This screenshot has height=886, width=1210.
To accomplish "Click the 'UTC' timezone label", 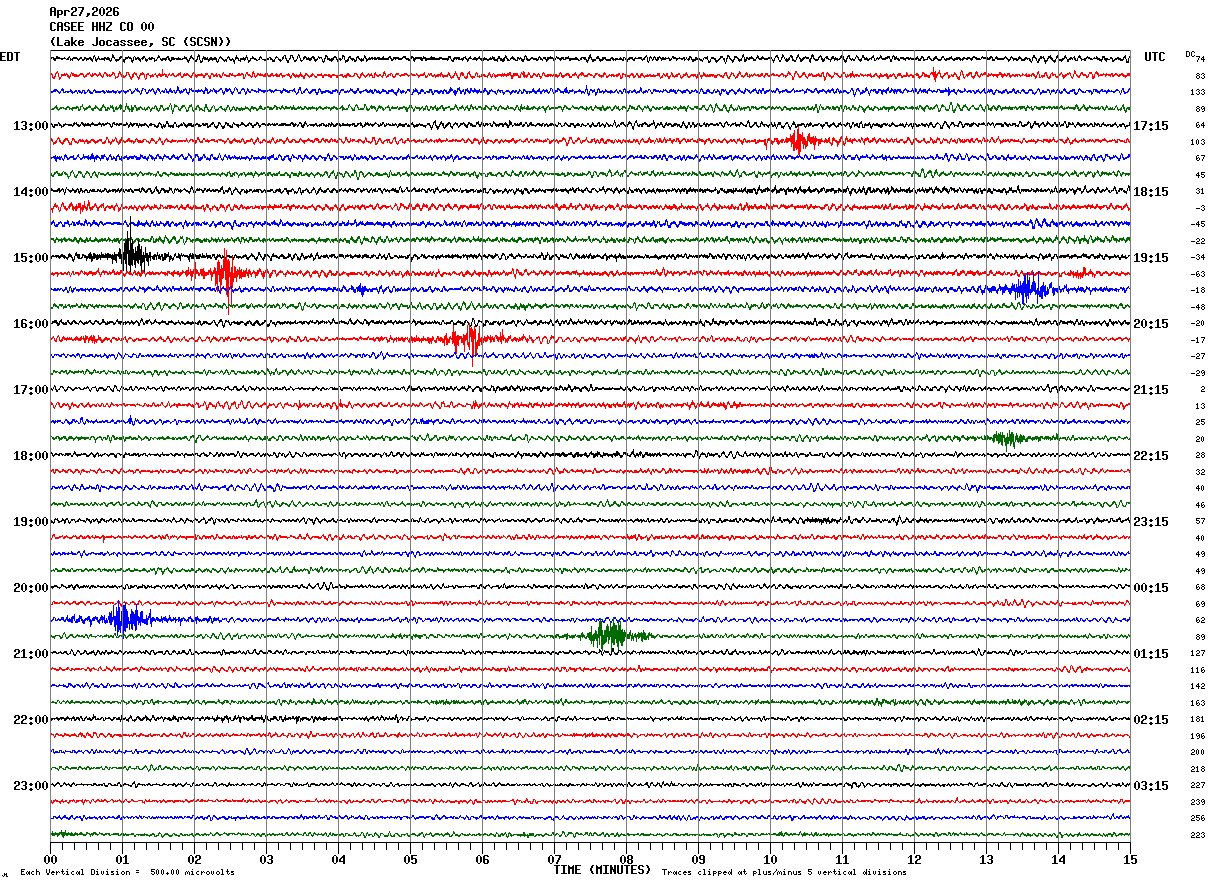I will point(1155,57).
